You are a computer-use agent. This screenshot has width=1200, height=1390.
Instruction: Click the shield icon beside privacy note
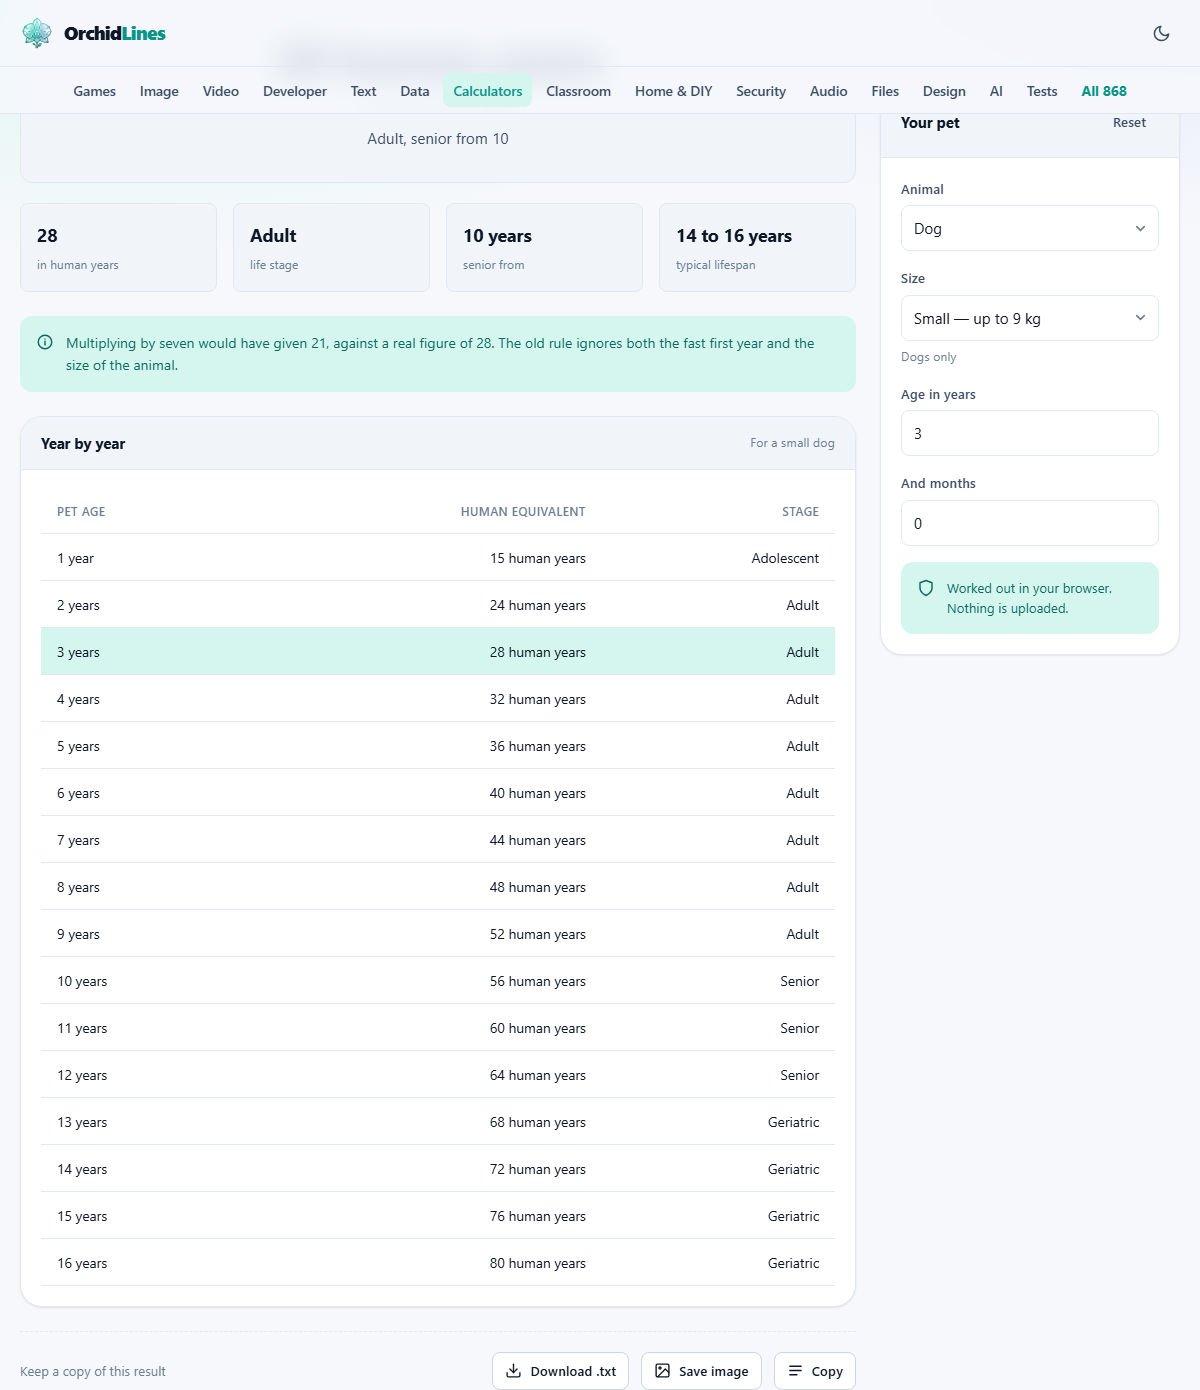point(926,588)
